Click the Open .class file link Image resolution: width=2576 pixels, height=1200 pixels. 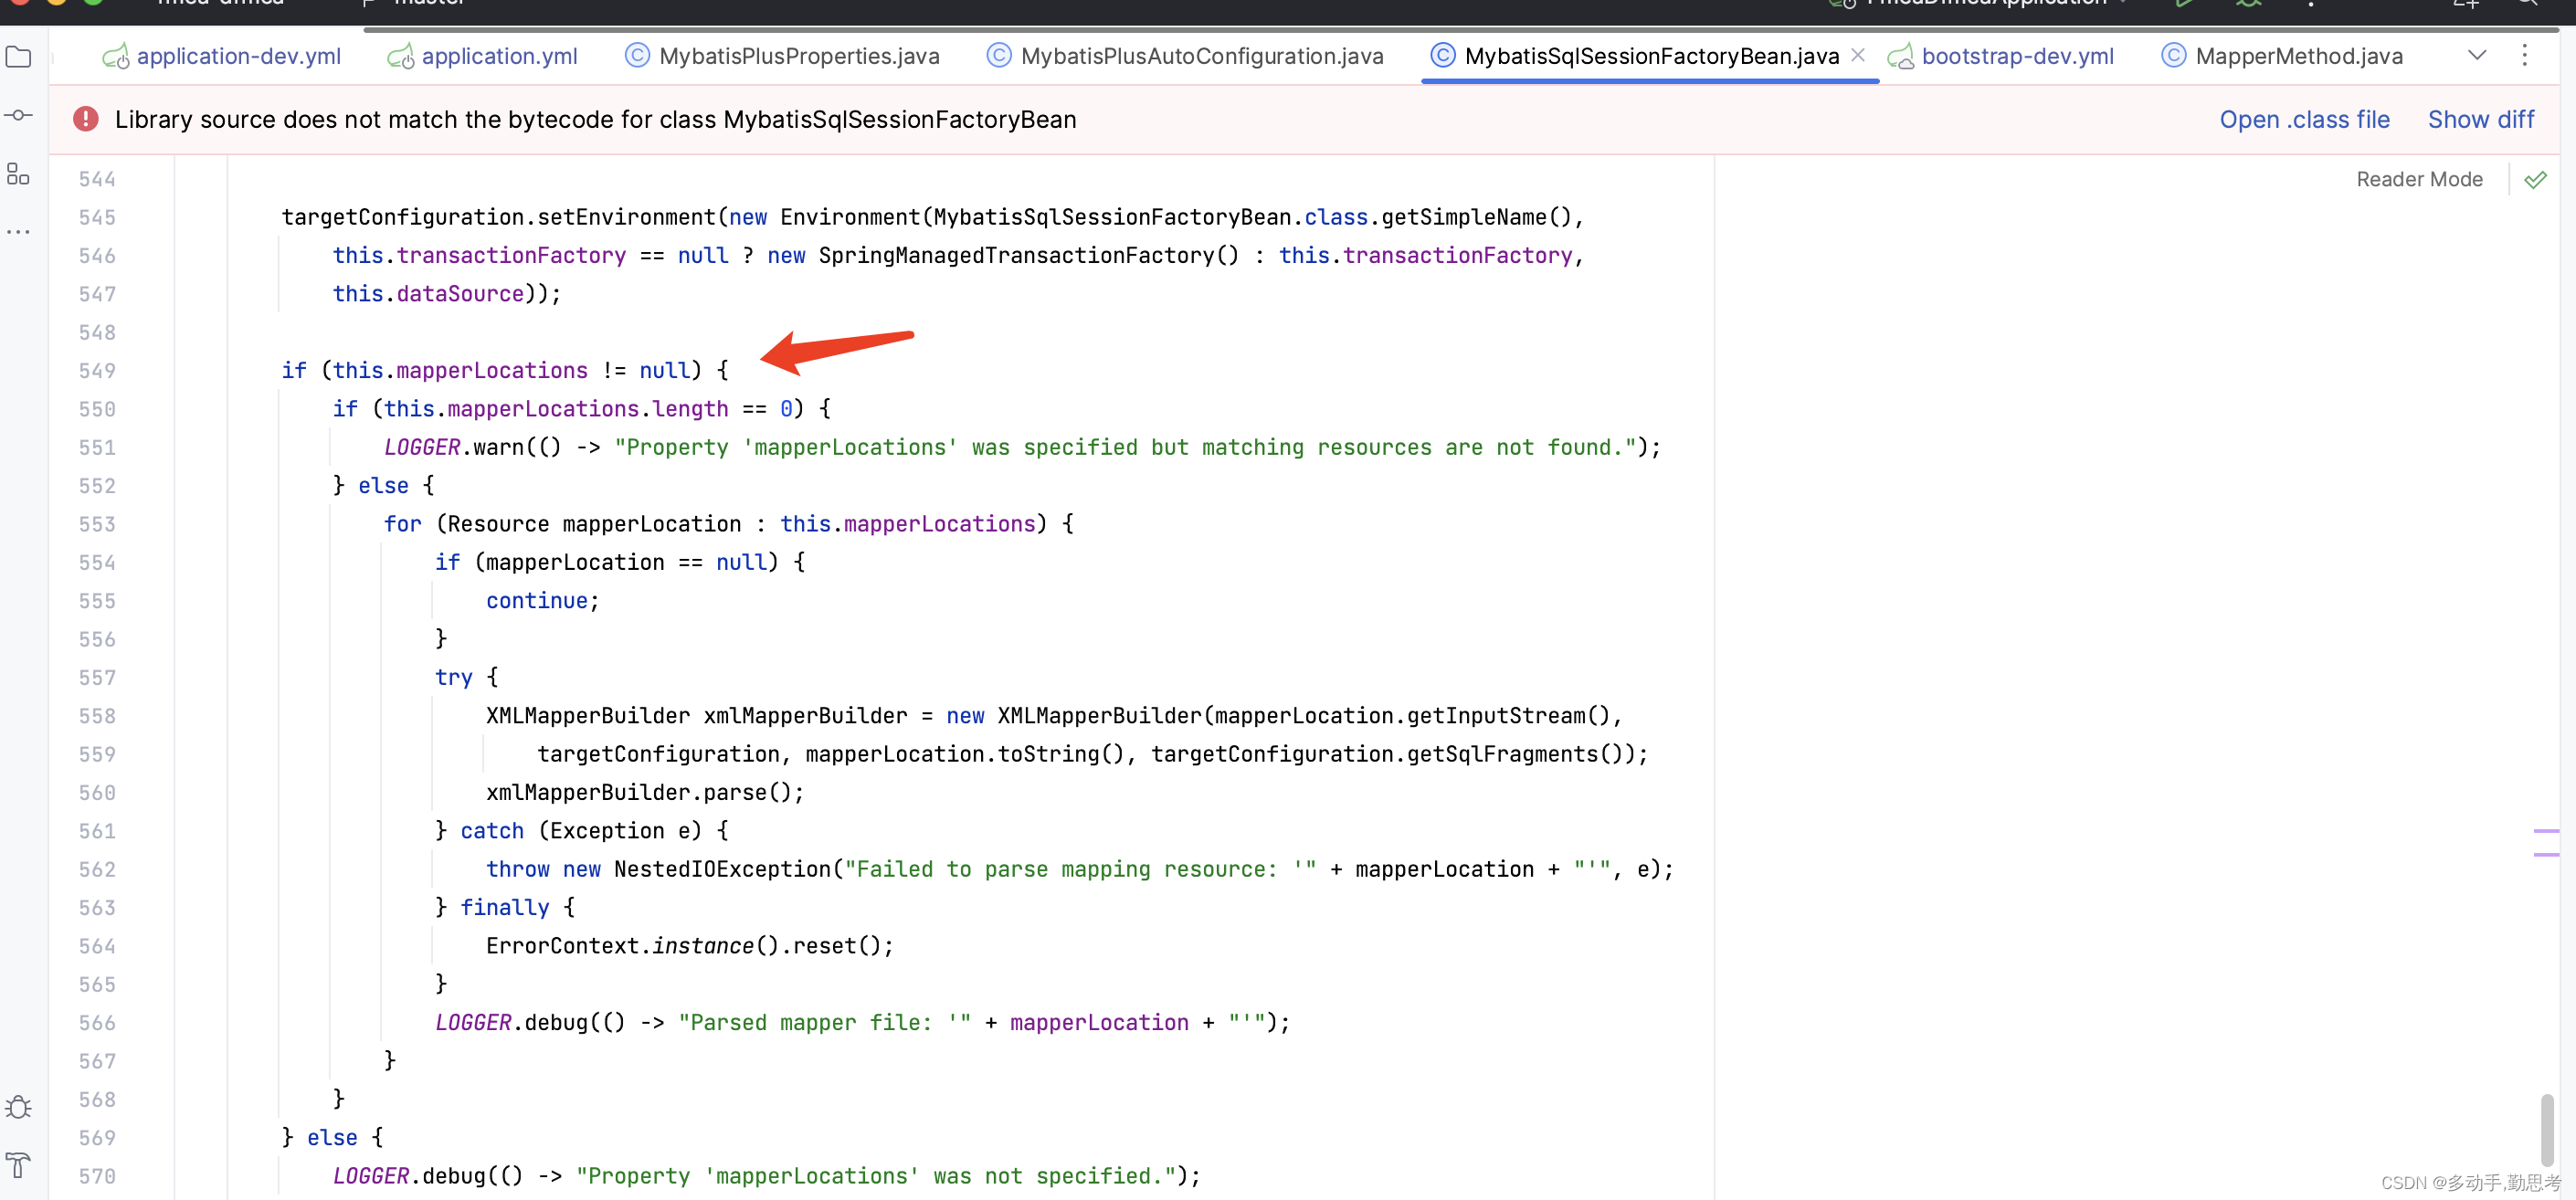click(2304, 120)
